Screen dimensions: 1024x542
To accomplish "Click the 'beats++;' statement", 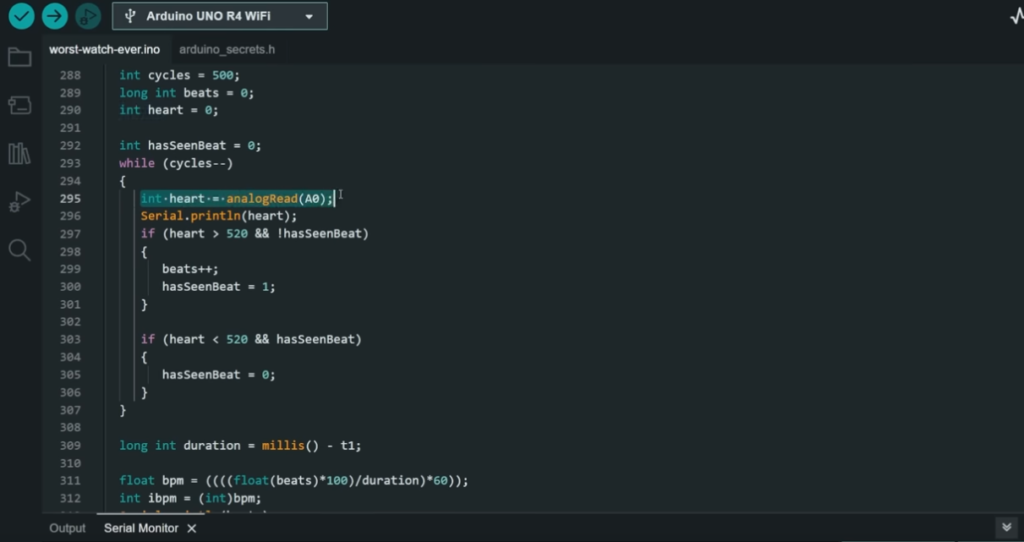I will click(x=190, y=269).
